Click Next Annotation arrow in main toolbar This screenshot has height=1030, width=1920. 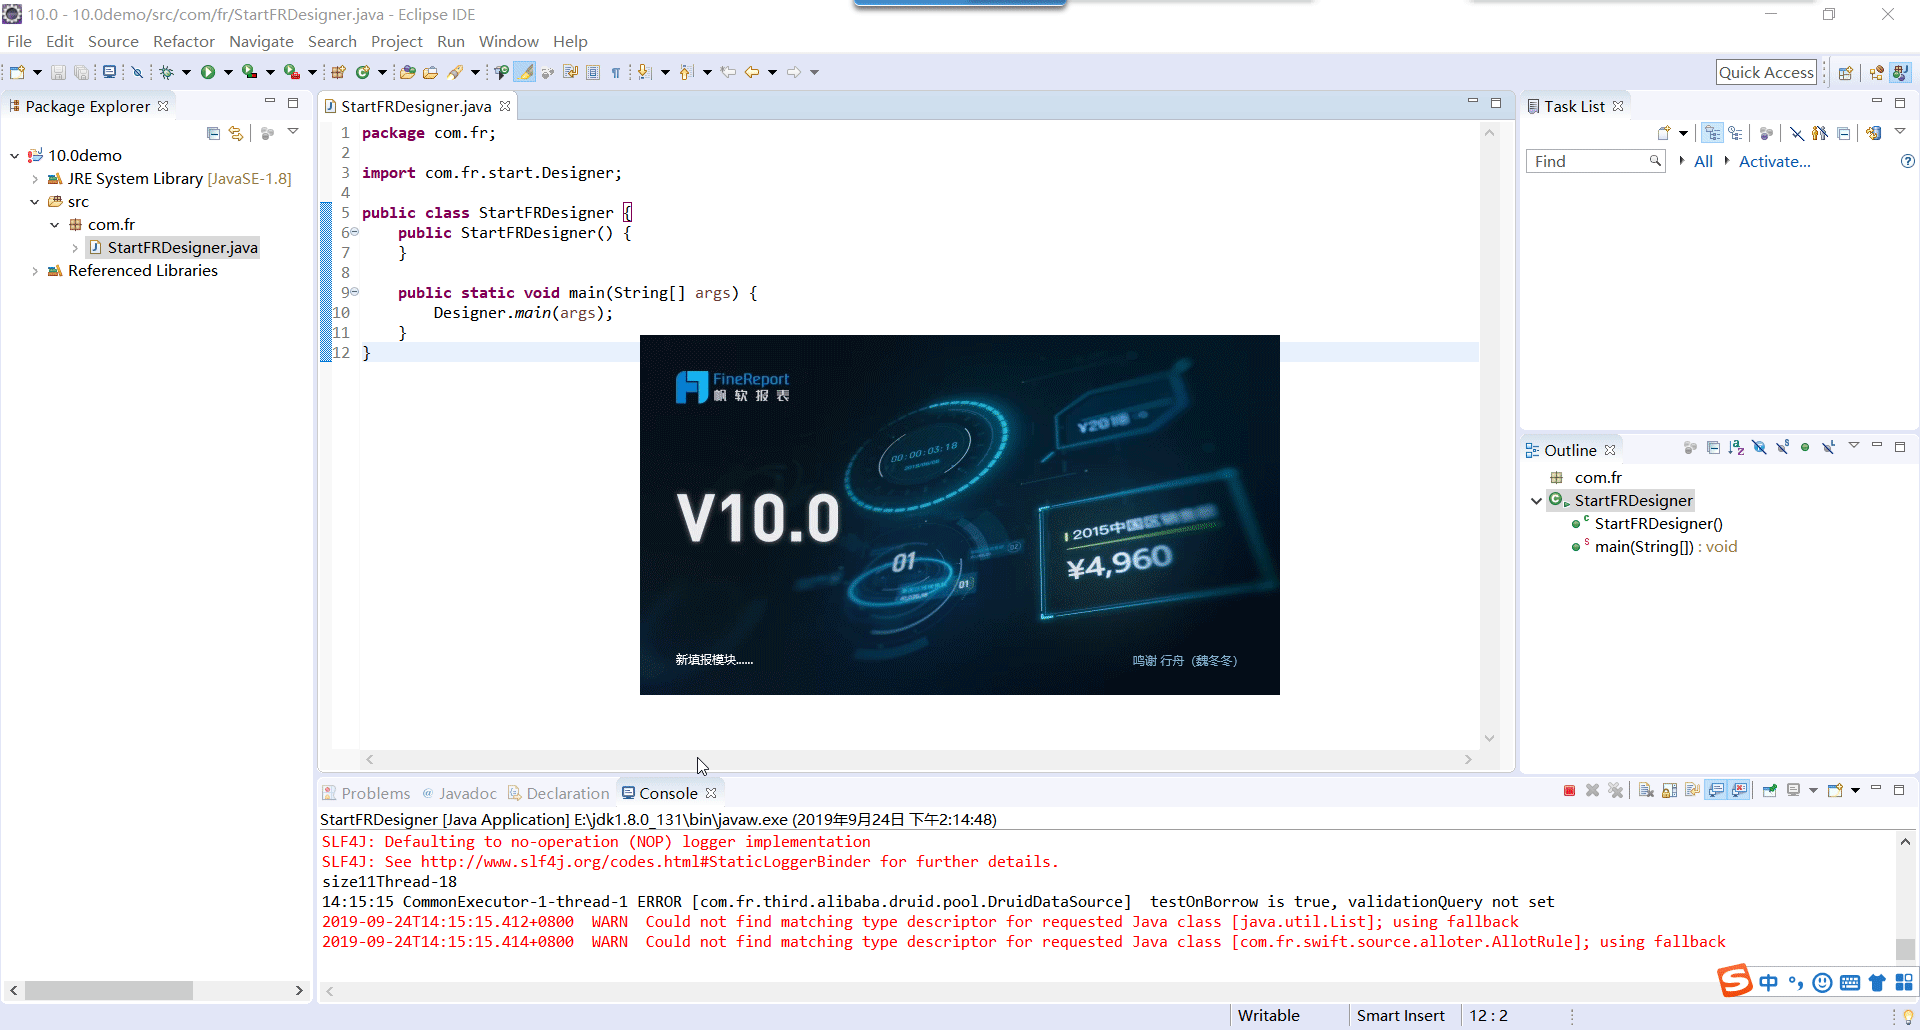645,72
